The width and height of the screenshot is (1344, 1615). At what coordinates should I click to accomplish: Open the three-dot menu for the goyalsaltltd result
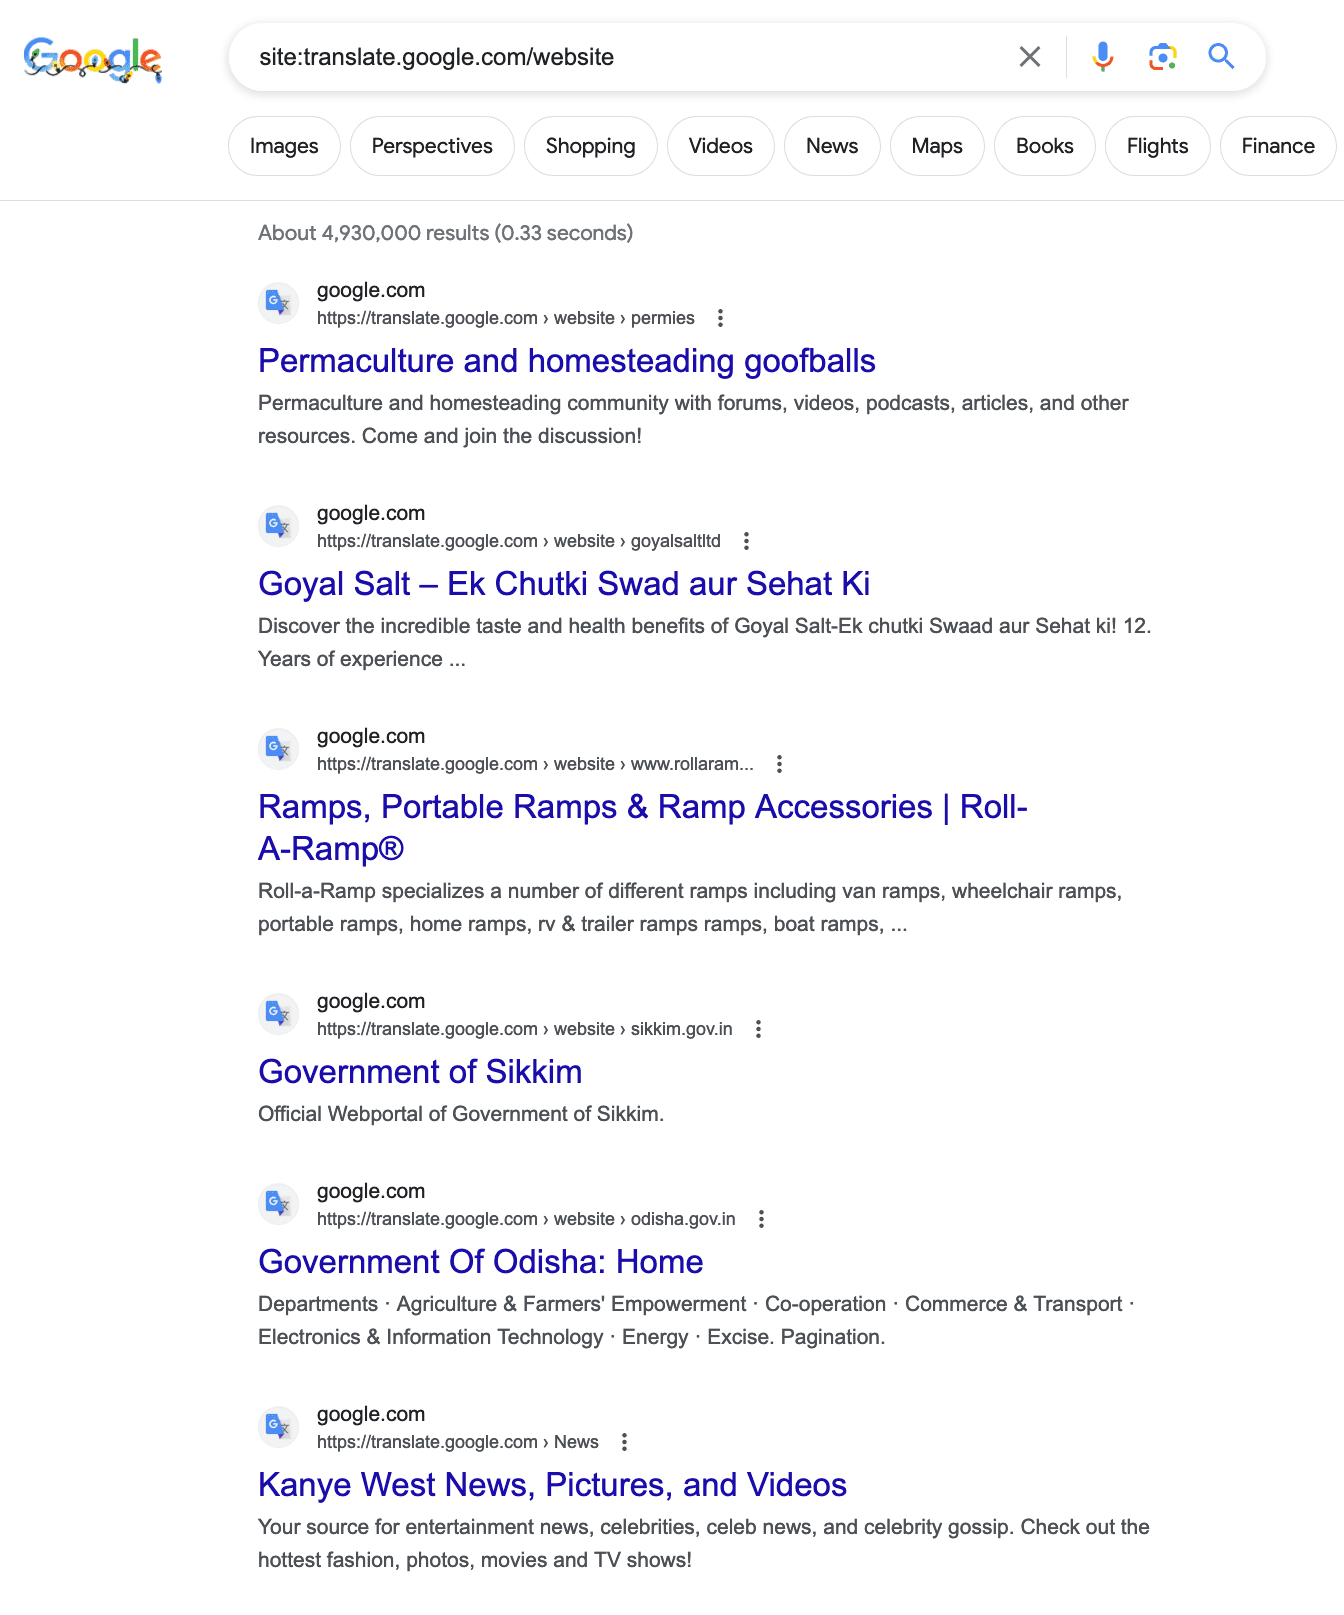[746, 541]
